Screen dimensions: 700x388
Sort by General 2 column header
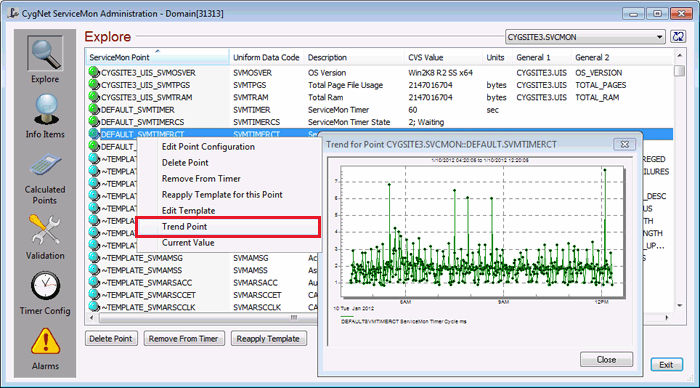click(x=621, y=57)
